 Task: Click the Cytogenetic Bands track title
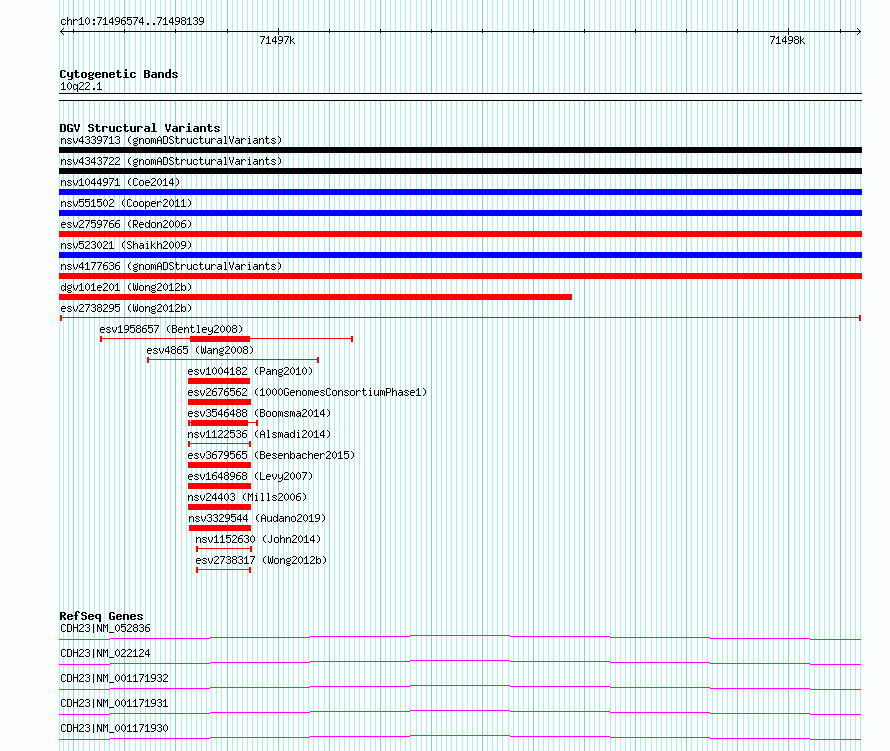[119, 74]
